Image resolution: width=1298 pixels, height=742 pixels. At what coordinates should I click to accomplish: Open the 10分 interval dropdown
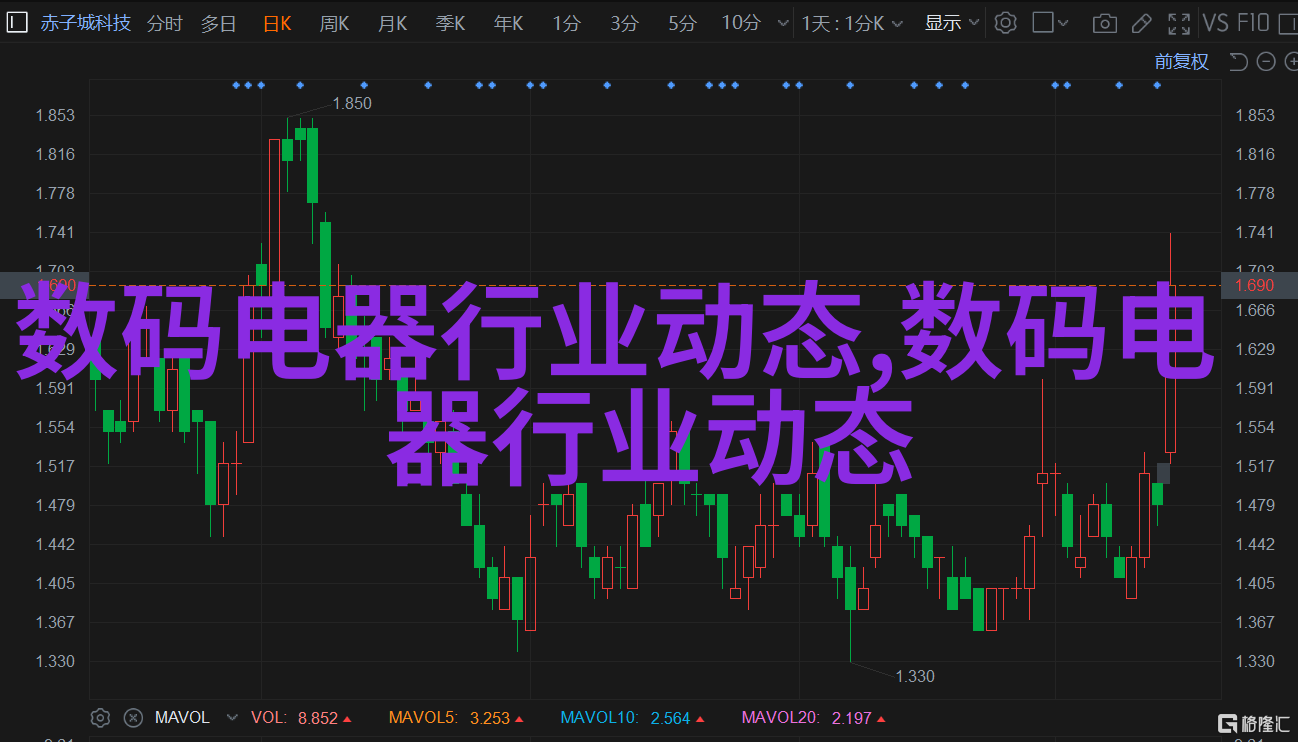(x=783, y=23)
